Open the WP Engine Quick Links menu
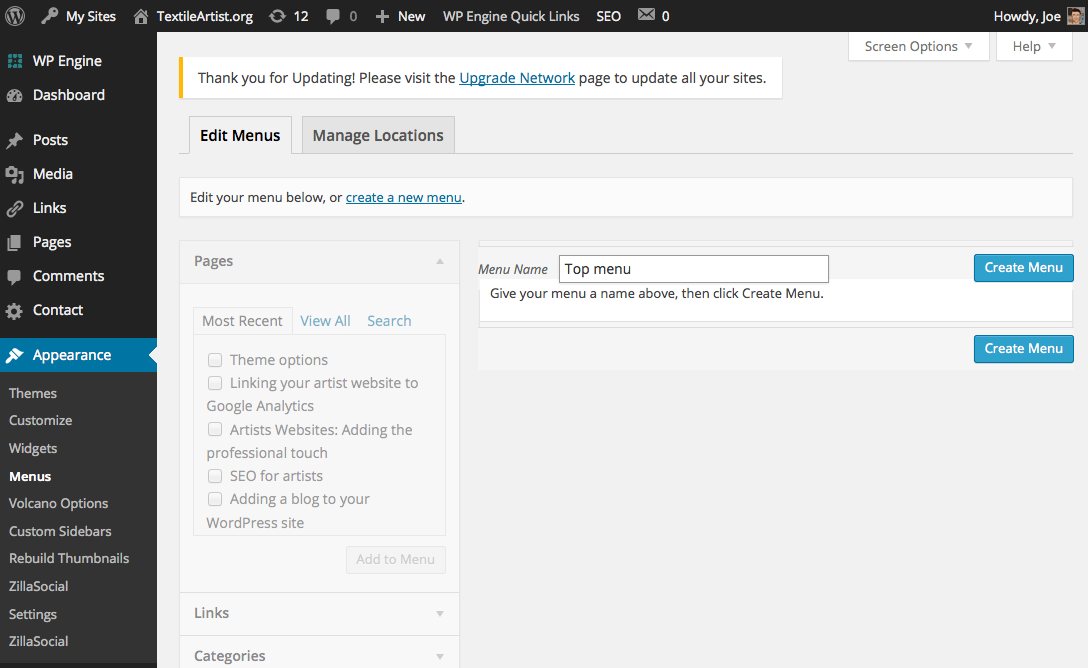Screen dimensions: 1088x668 tap(511, 16)
